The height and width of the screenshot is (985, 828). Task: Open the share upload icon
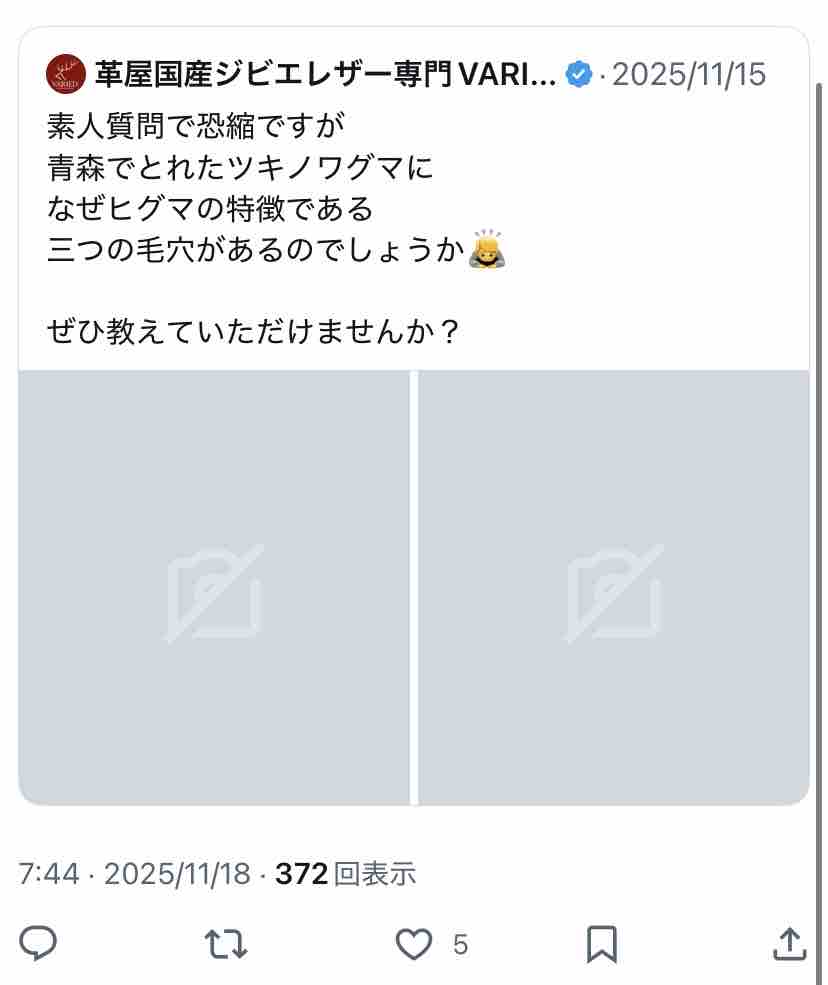click(x=789, y=943)
